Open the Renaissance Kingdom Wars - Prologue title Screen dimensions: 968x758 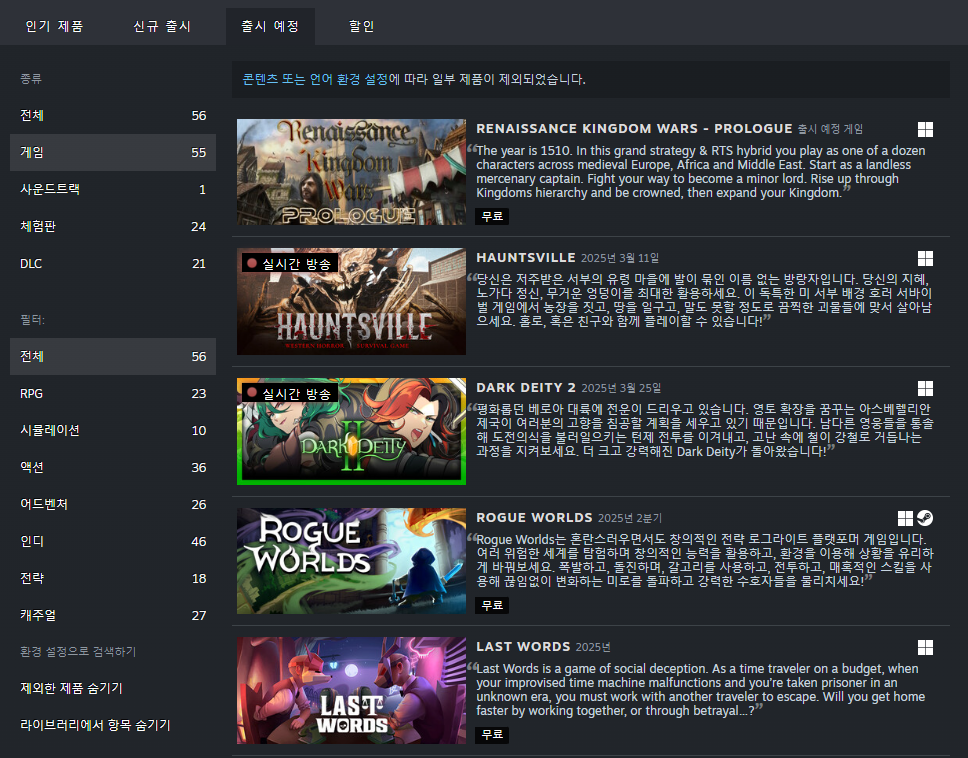pyautogui.click(x=634, y=128)
